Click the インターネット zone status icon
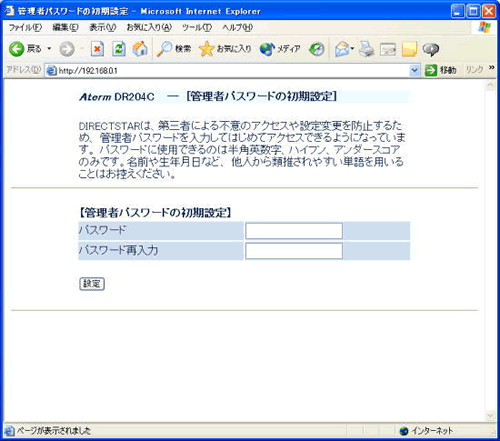 (404, 431)
